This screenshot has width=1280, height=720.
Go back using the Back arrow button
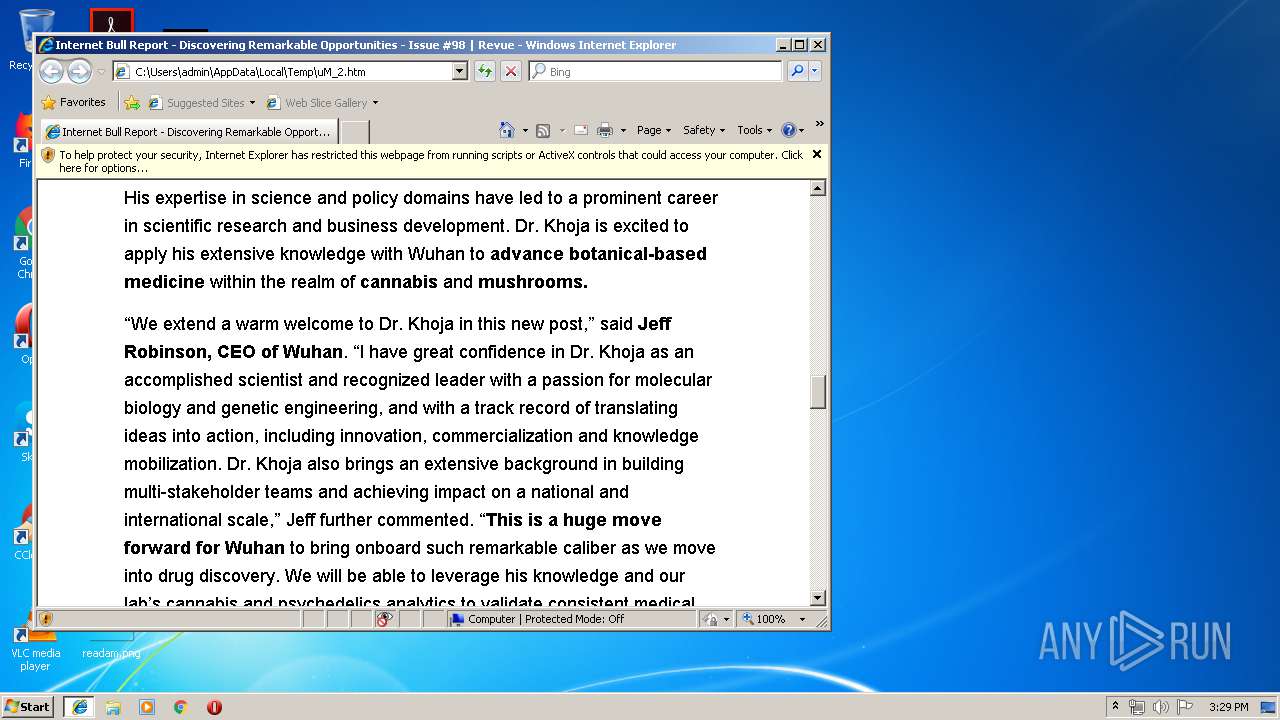[x=52, y=71]
